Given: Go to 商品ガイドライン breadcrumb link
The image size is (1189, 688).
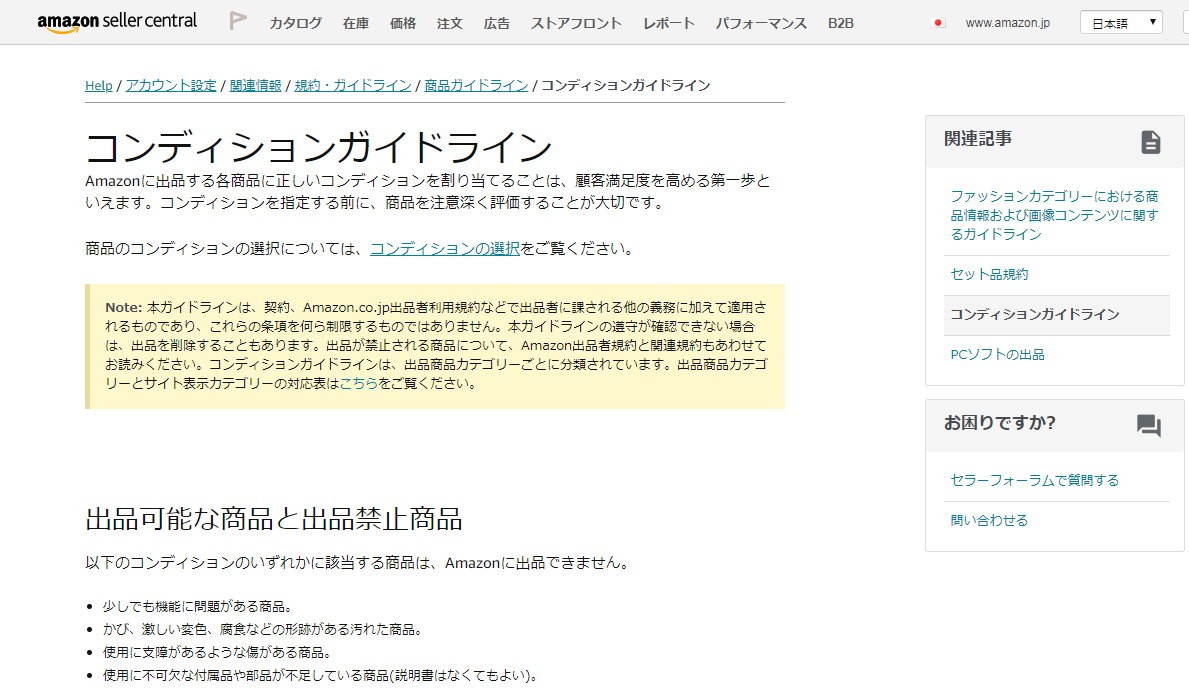Looking at the screenshot, I should point(476,86).
